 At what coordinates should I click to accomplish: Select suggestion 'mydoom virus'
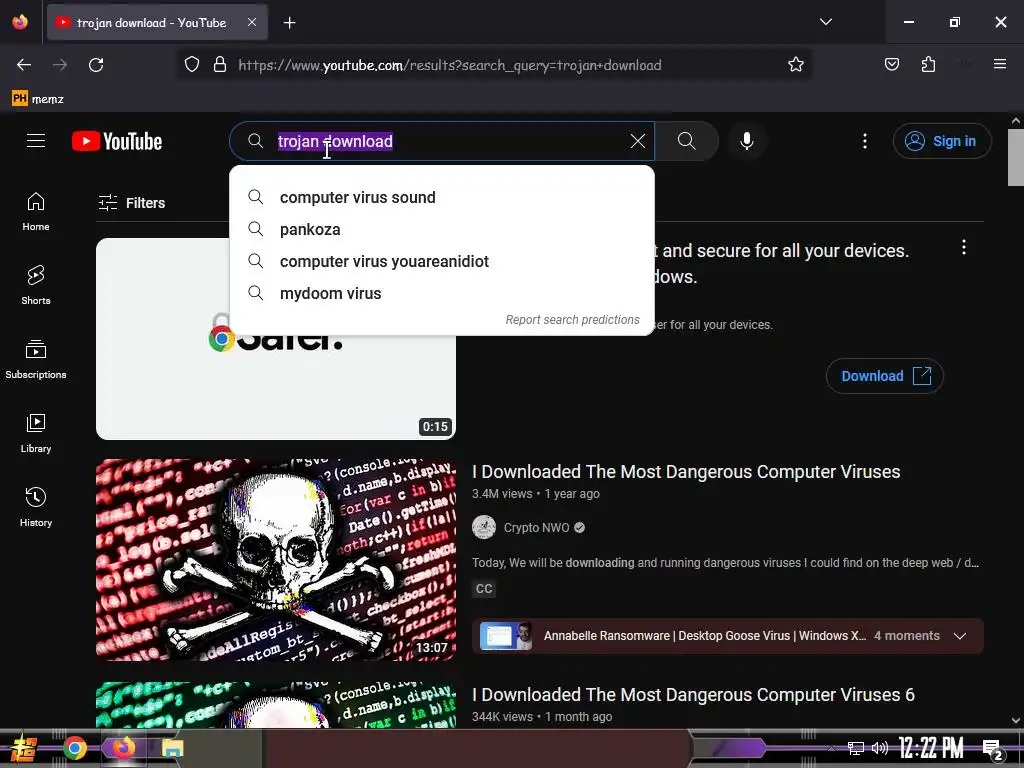click(441, 293)
